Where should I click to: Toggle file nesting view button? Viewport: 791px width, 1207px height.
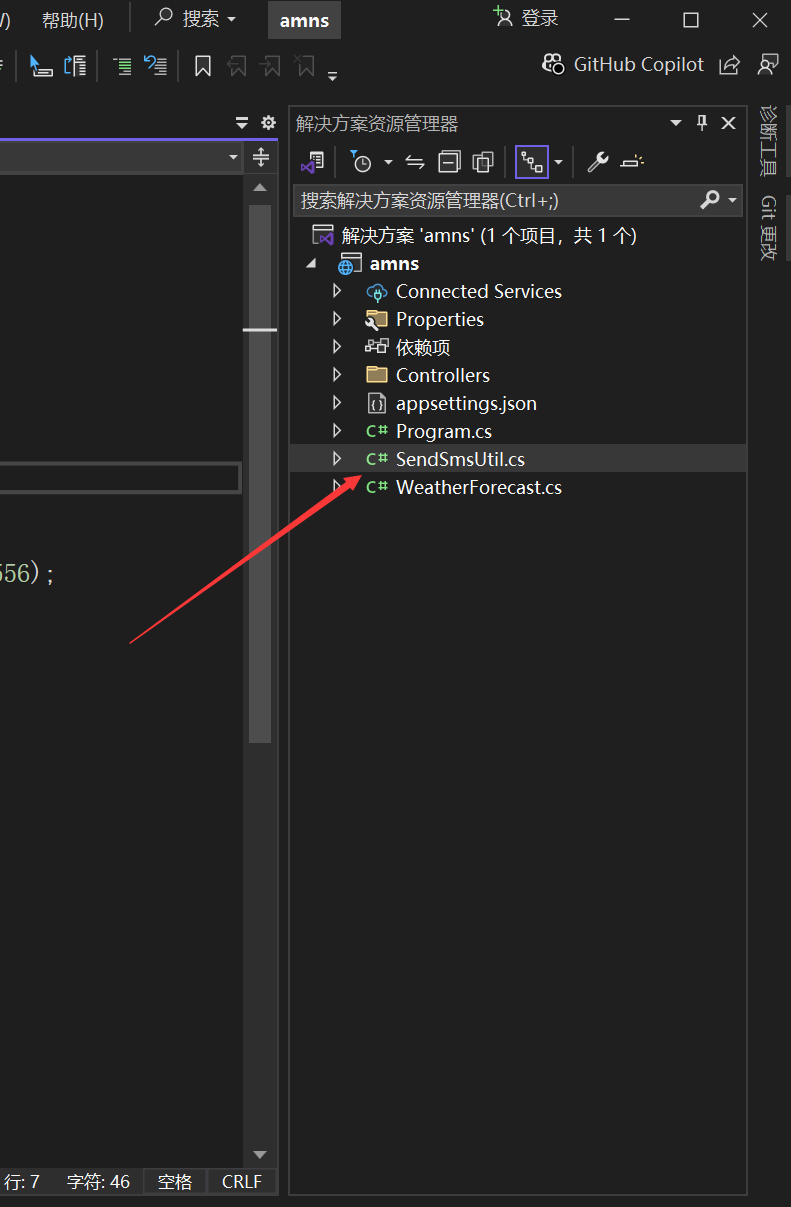click(532, 162)
